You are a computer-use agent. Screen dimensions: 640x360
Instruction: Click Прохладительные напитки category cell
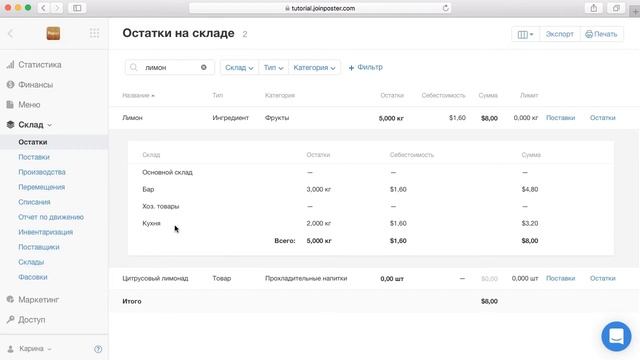point(306,278)
